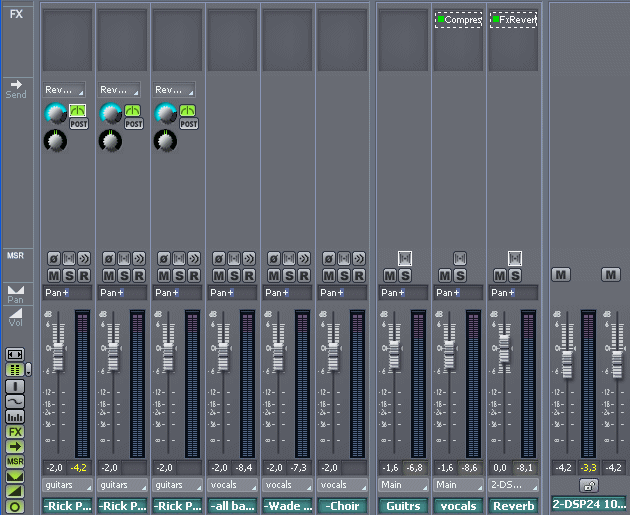630x515 pixels.
Task: Mute right channel of 2-DSP24 main output
Action: coord(611,275)
